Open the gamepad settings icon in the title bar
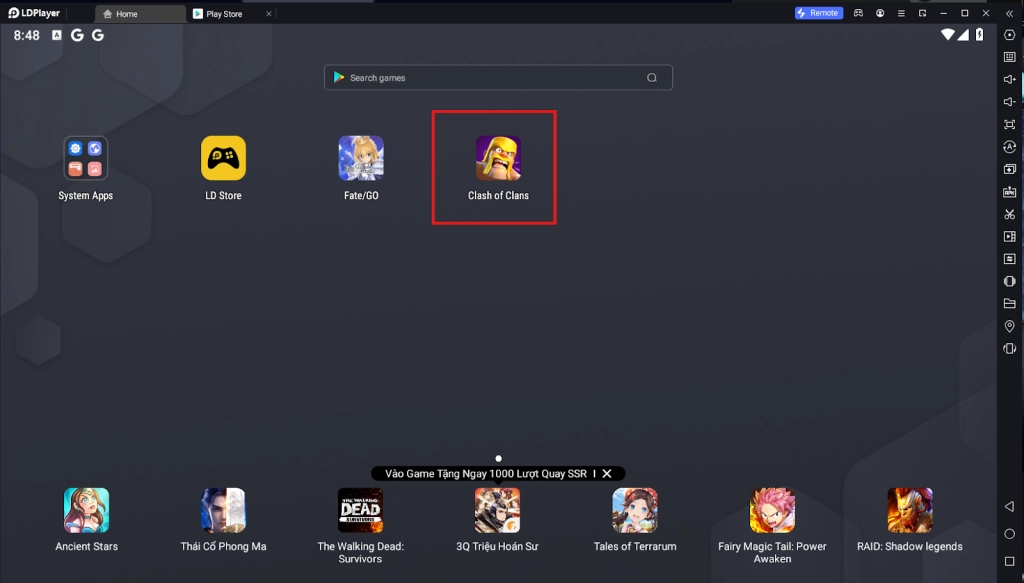Viewport: 1024px width, 583px height. [x=858, y=13]
